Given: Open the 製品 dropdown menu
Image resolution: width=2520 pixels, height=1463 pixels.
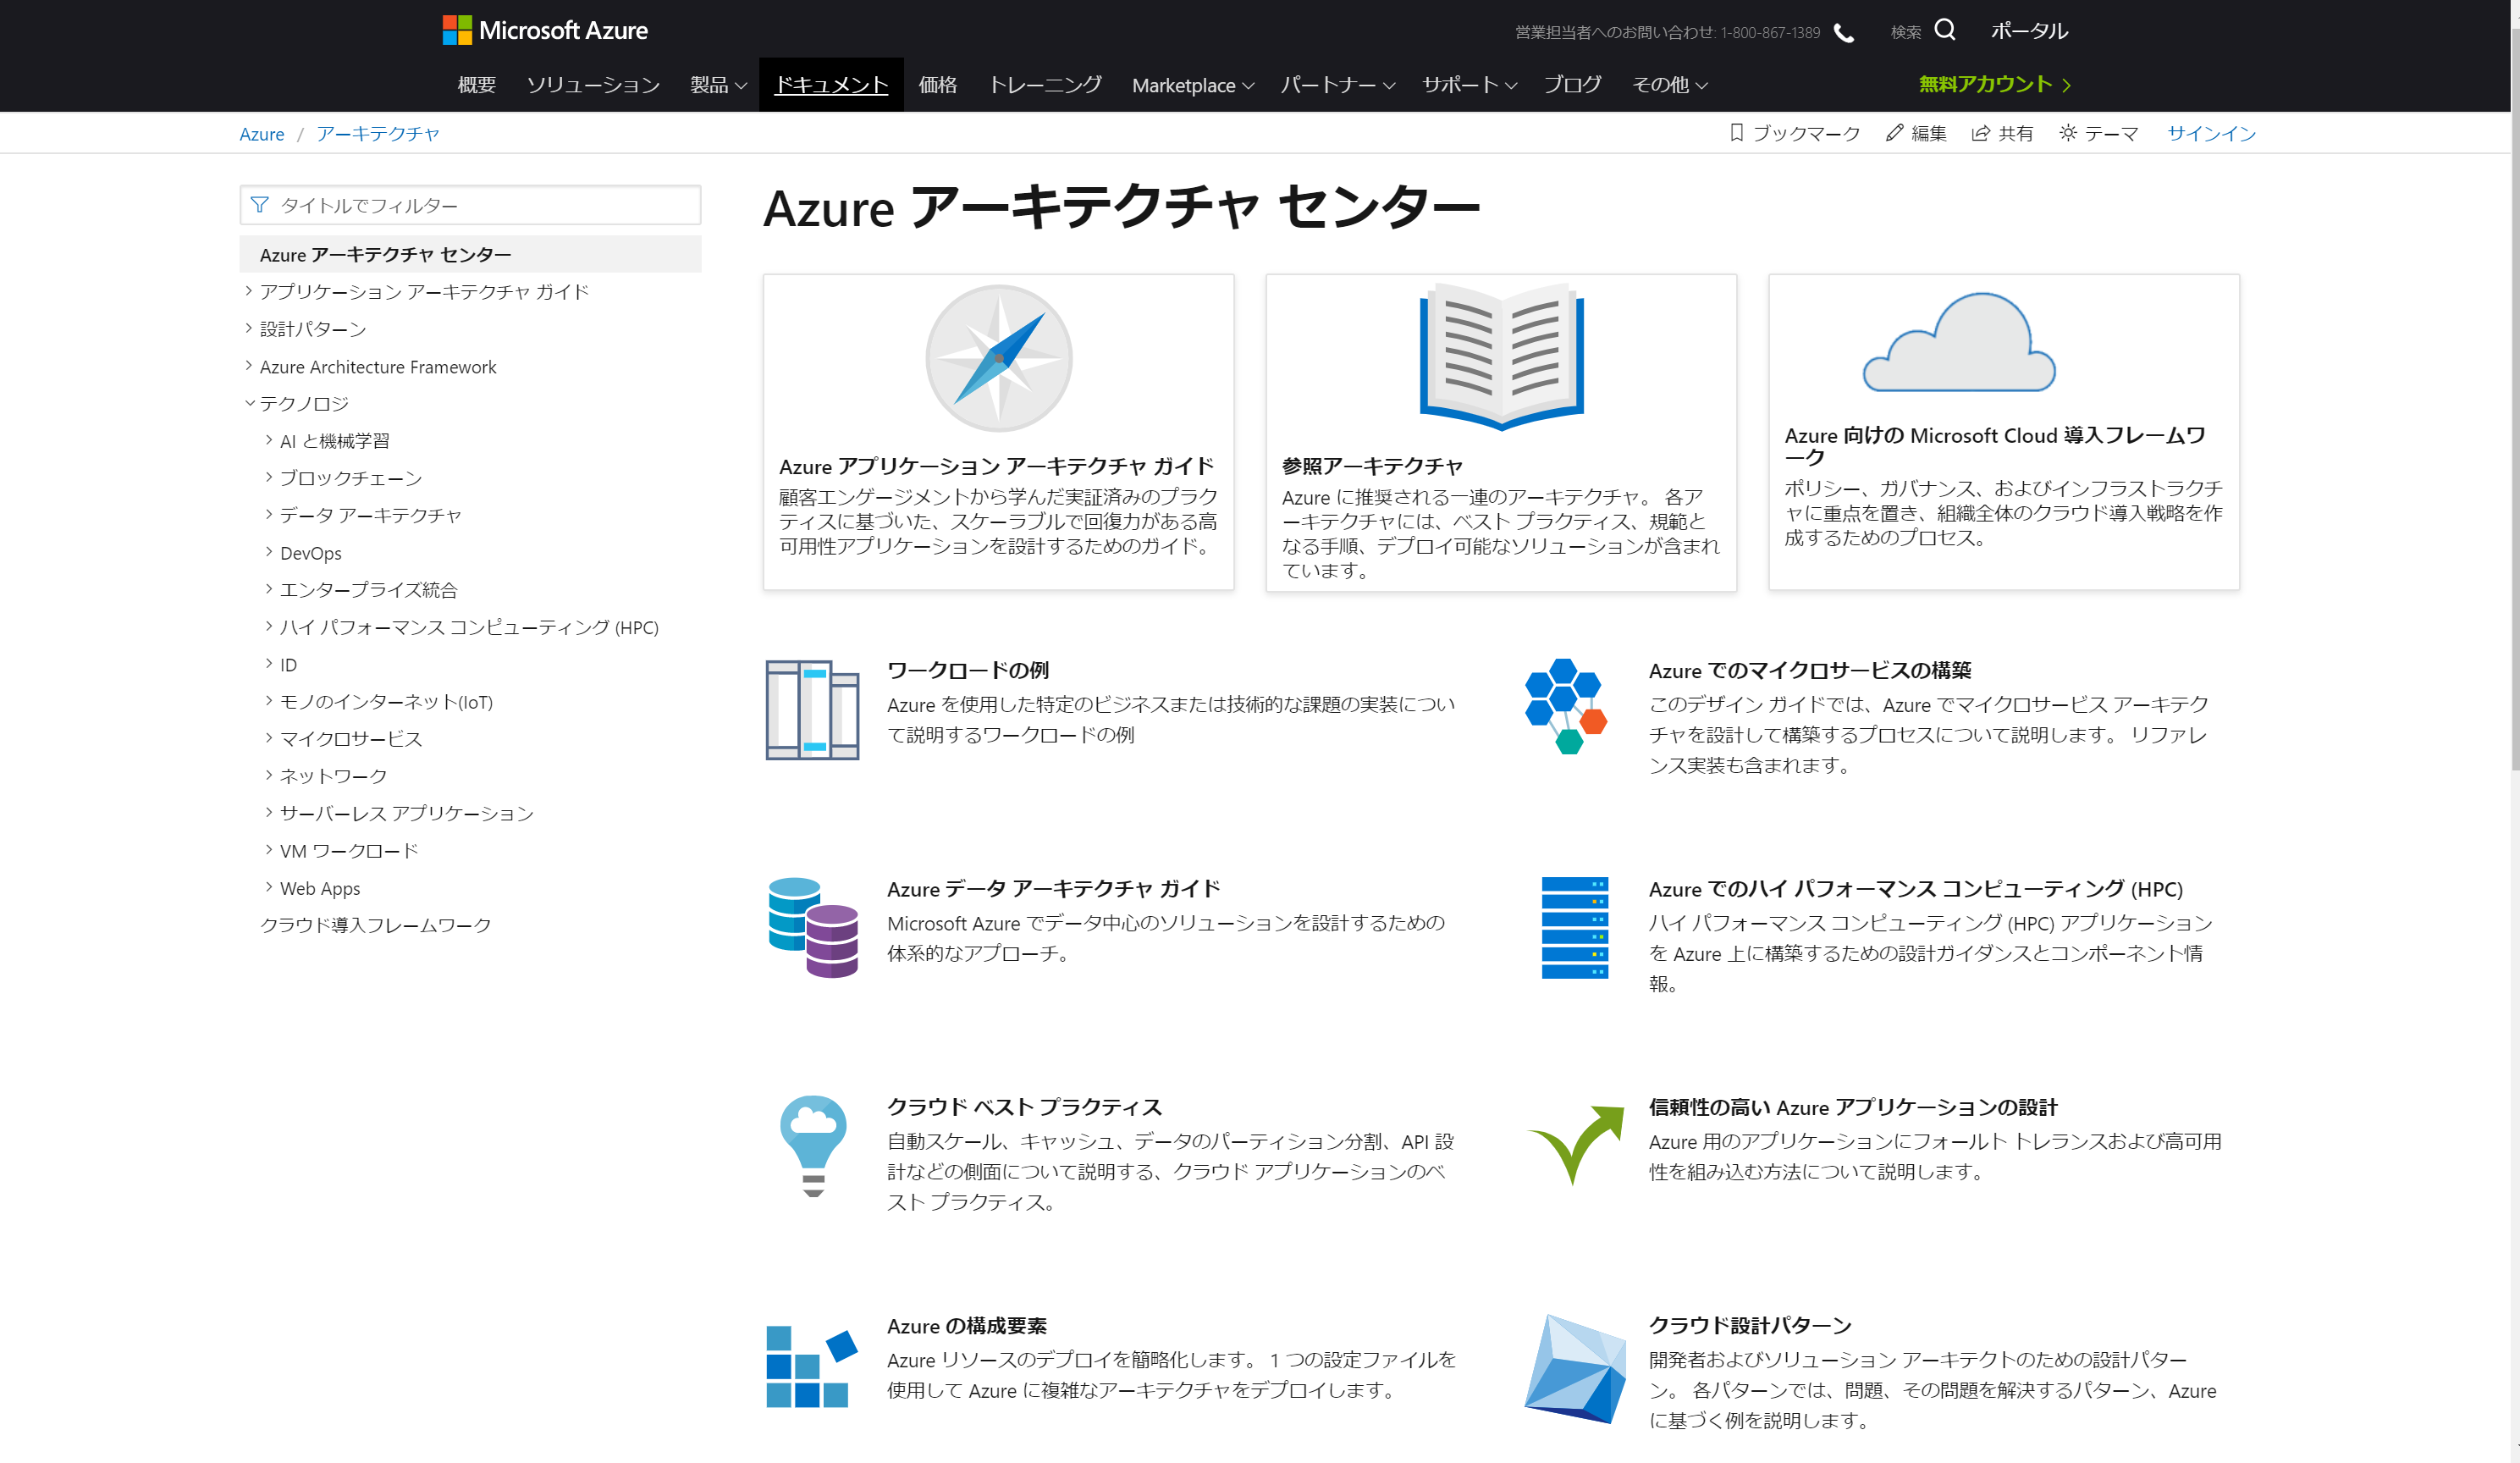Looking at the screenshot, I should [718, 85].
